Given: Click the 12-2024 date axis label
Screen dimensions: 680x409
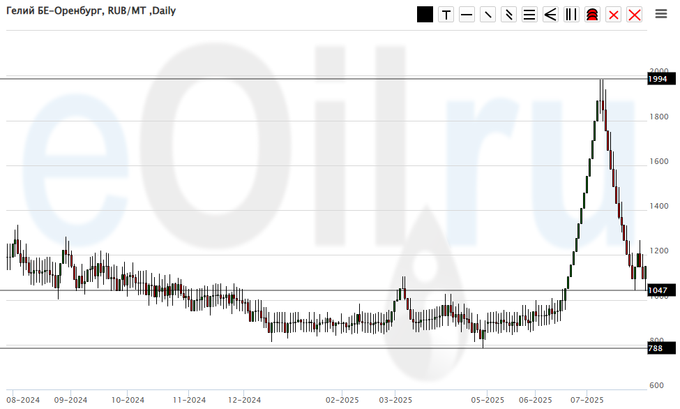Looking at the screenshot, I should [x=244, y=398].
